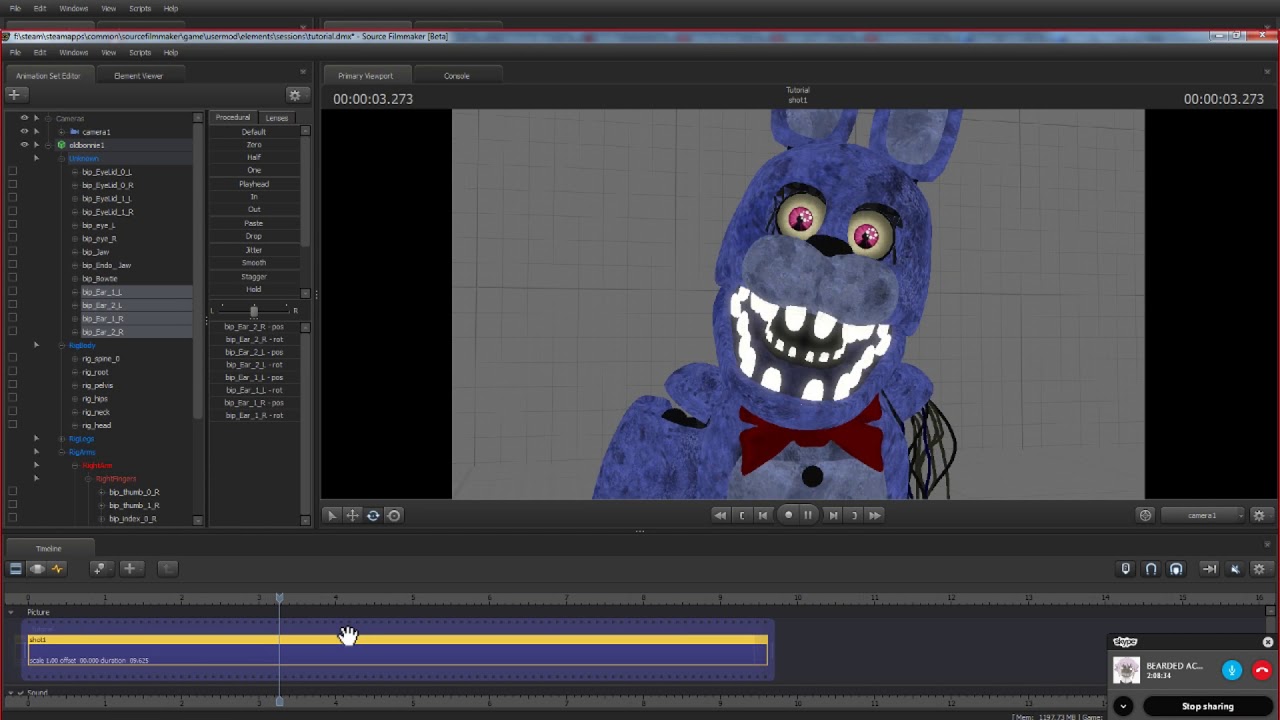Click the arrow-to-bar timeline icon
1280x720 pixels.
click(x=1209, y=569)
